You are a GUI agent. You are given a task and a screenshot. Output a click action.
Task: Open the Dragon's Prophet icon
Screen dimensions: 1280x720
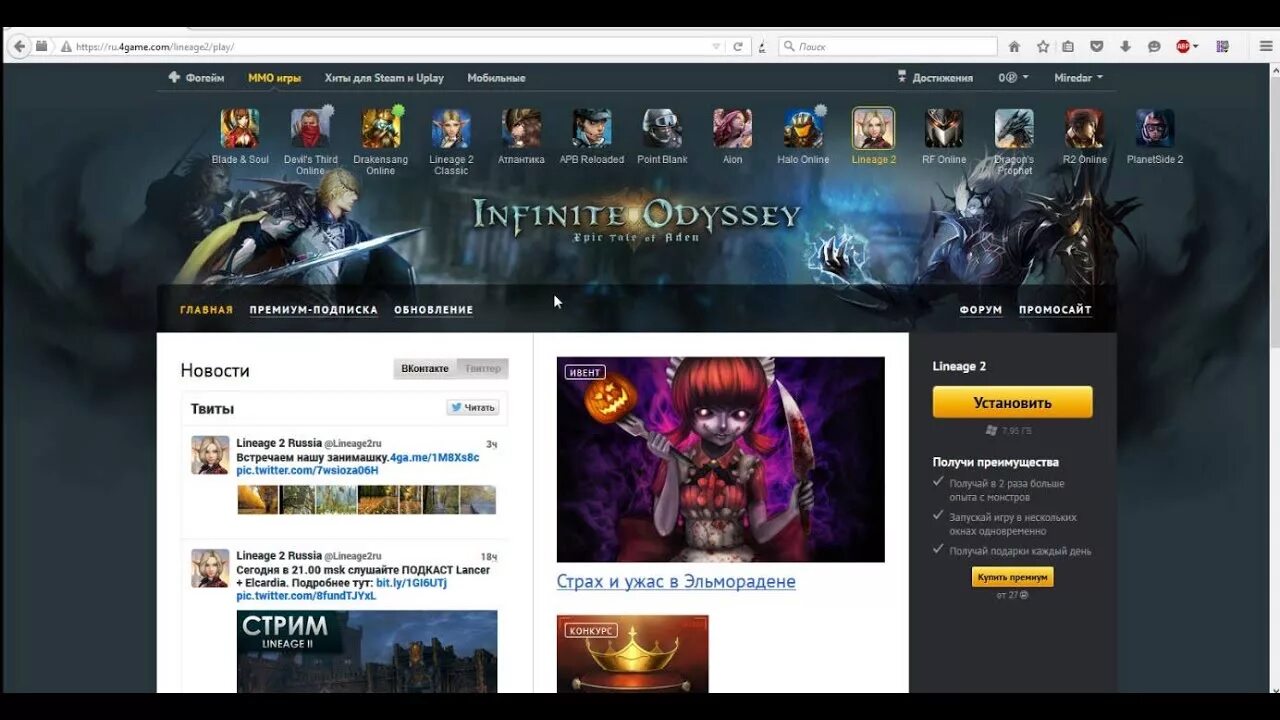tap(1014, 129)
